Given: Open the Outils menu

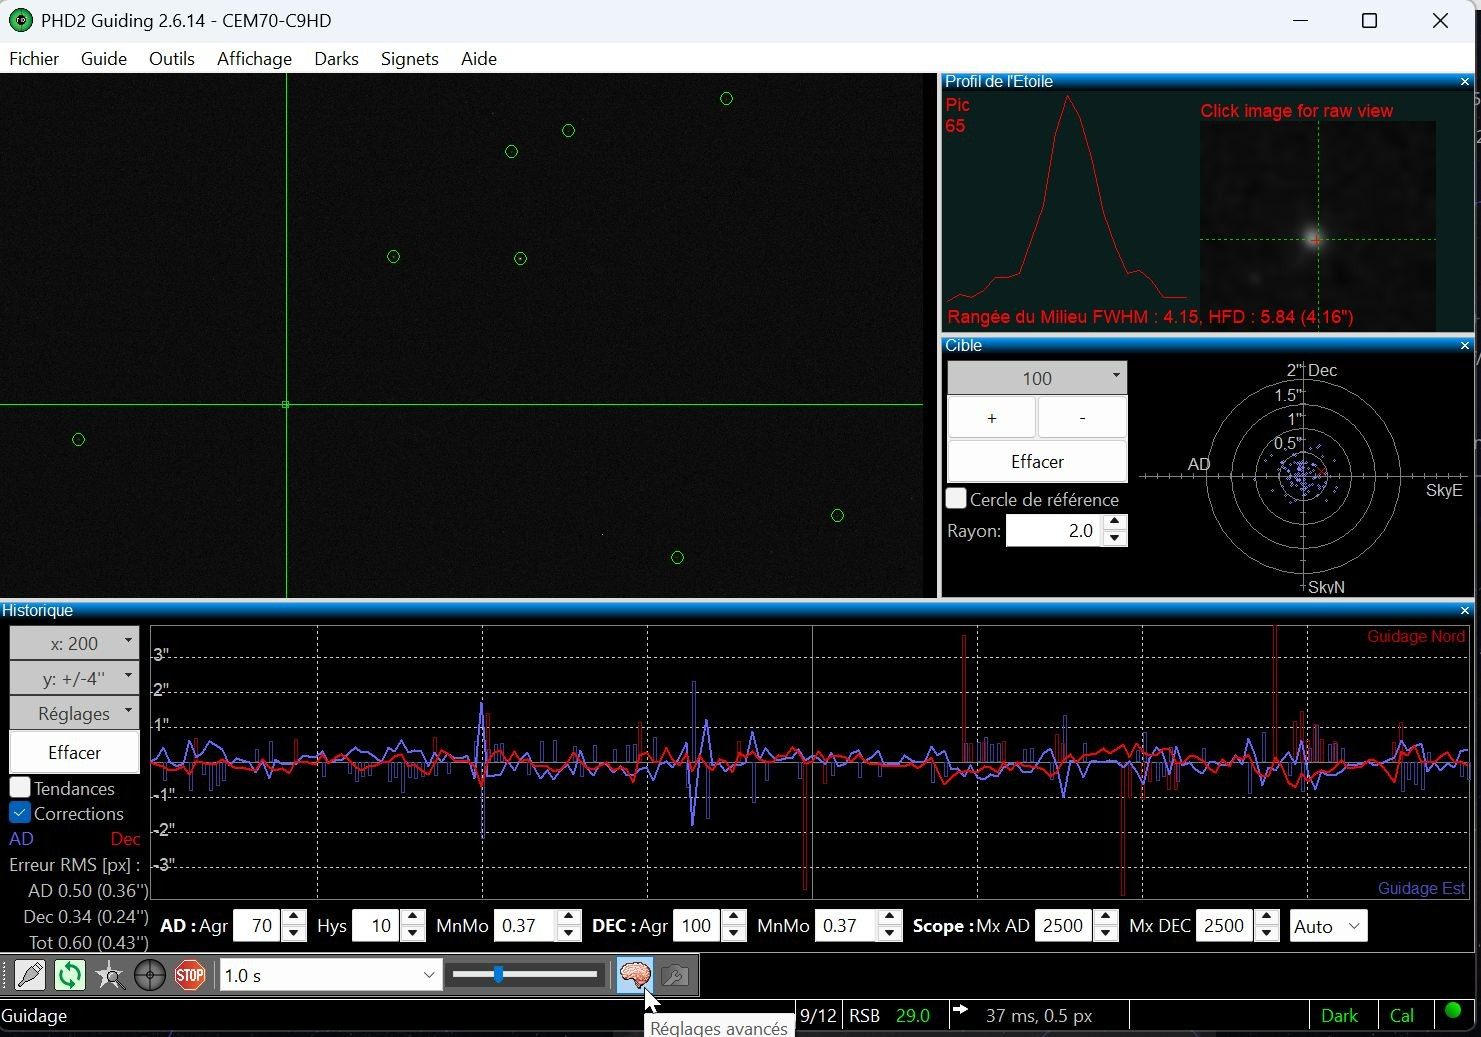Looking at the screenshot, I should pos(172,59).
